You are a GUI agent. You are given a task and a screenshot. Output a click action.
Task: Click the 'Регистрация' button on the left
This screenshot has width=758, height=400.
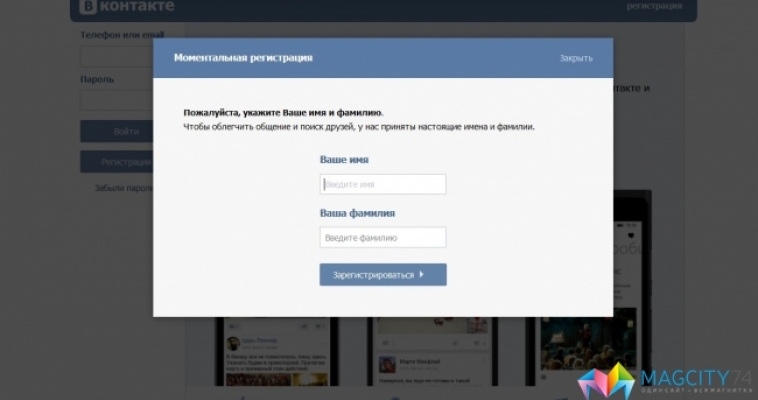click(x=117, y=162)
